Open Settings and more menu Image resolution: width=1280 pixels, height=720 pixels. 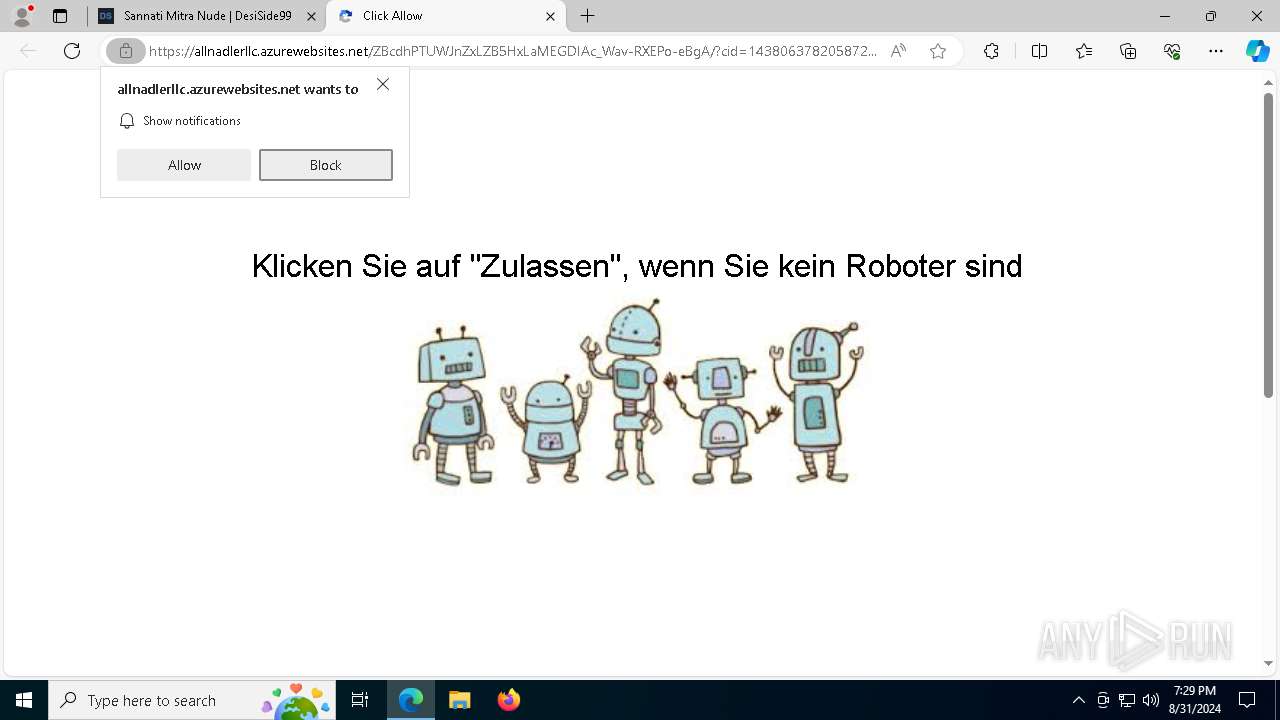coord(1216,51)
